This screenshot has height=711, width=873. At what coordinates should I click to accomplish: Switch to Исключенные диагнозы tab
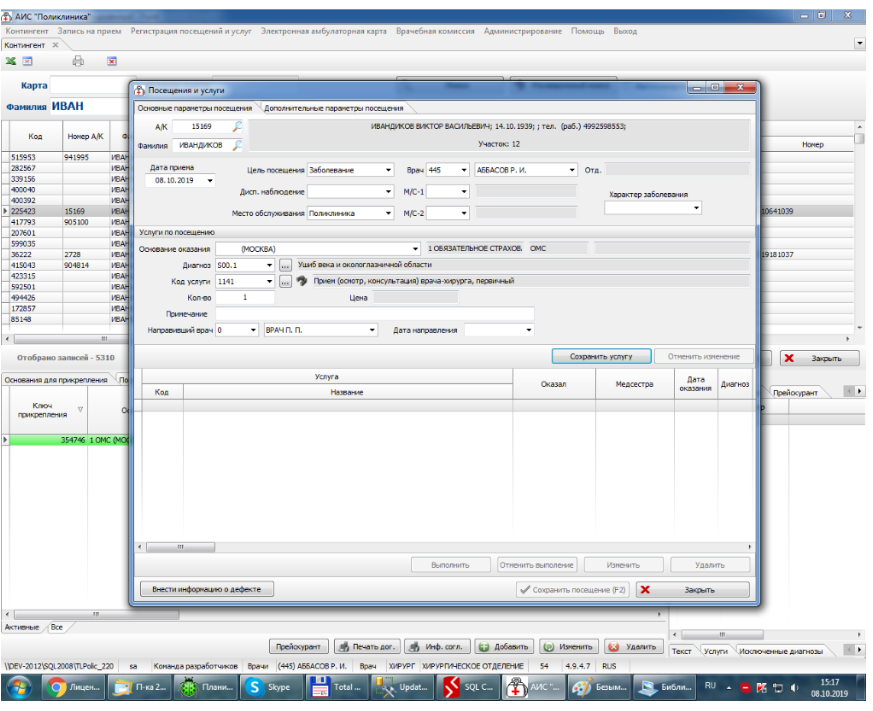[781, 651]
